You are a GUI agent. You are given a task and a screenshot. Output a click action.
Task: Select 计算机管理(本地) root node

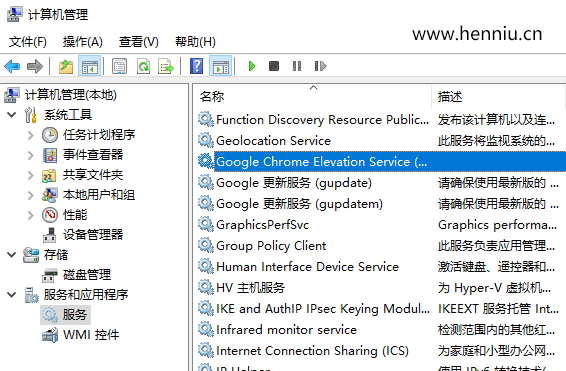pos(71,95)
